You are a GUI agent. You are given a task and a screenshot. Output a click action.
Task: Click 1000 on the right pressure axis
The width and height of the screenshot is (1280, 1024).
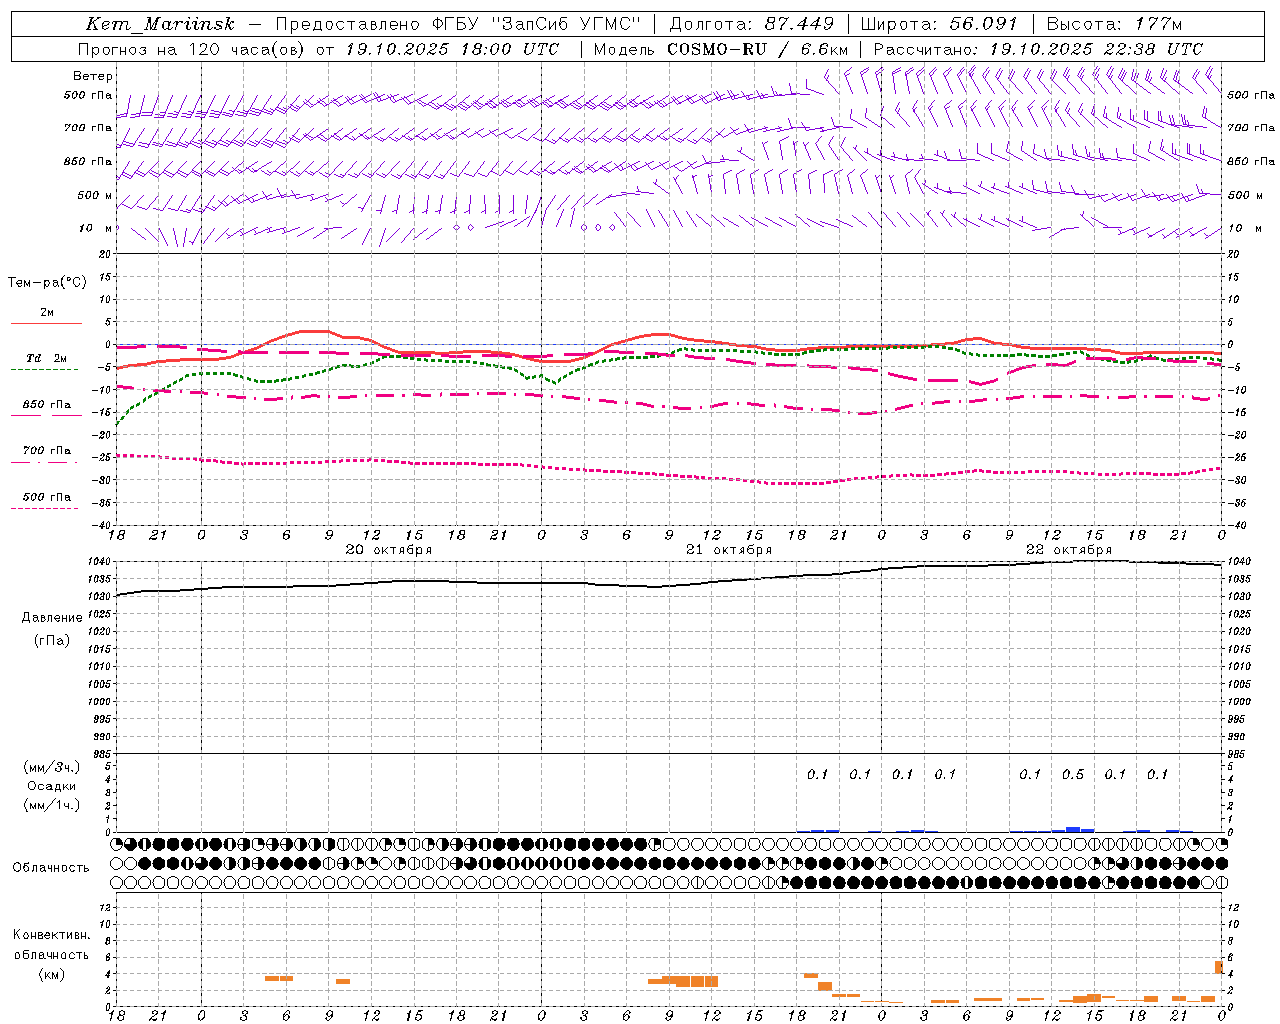click(1240, 702)
